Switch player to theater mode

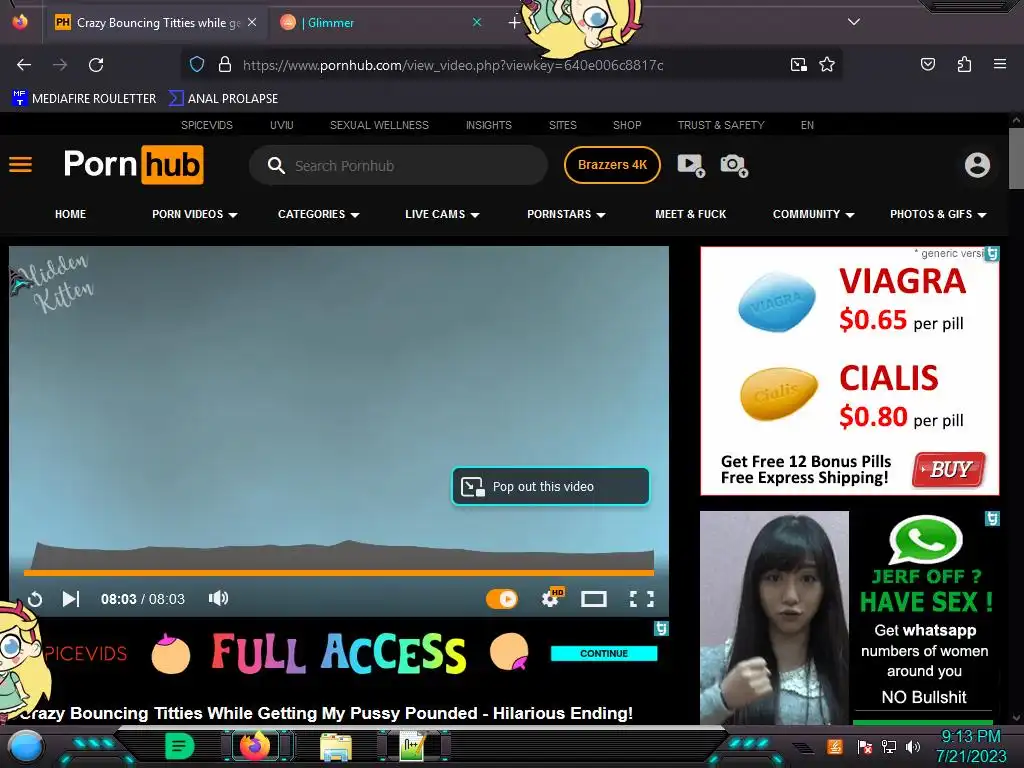[x=594, y=599]
